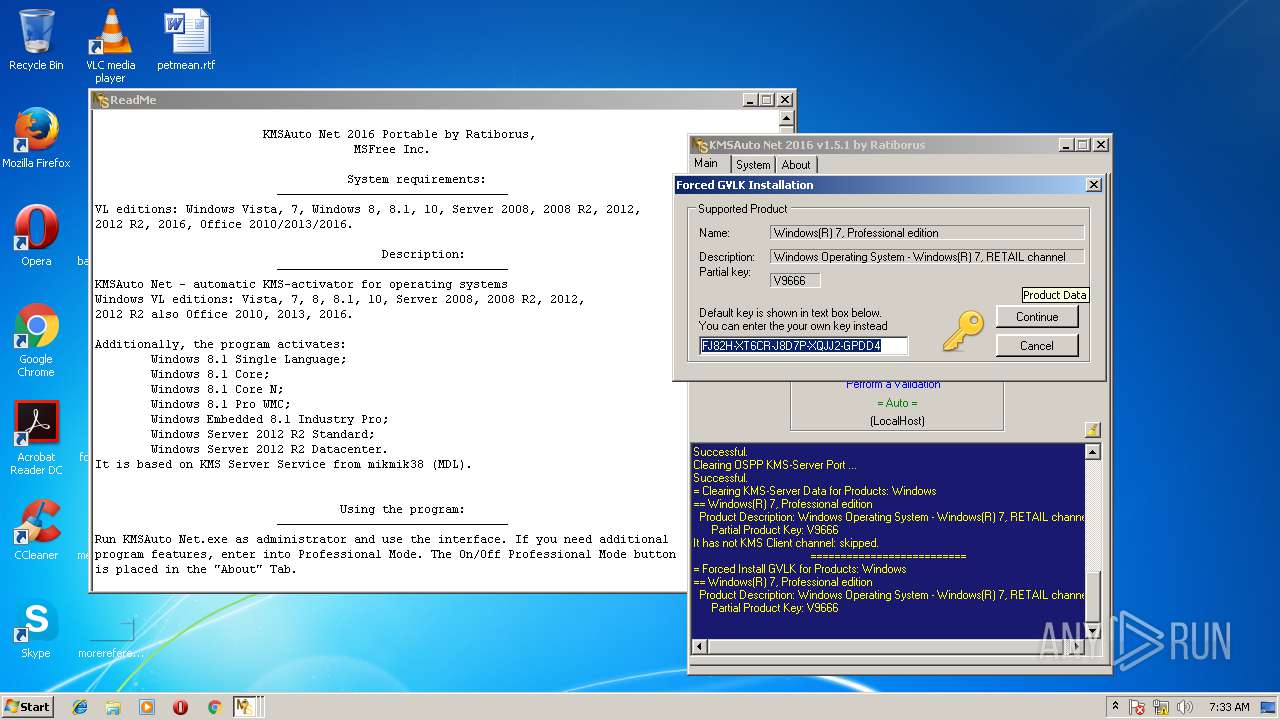Open Action Center flag tray icon
The width and height of the screenshot is (1280, 720).
point(1138,707)
